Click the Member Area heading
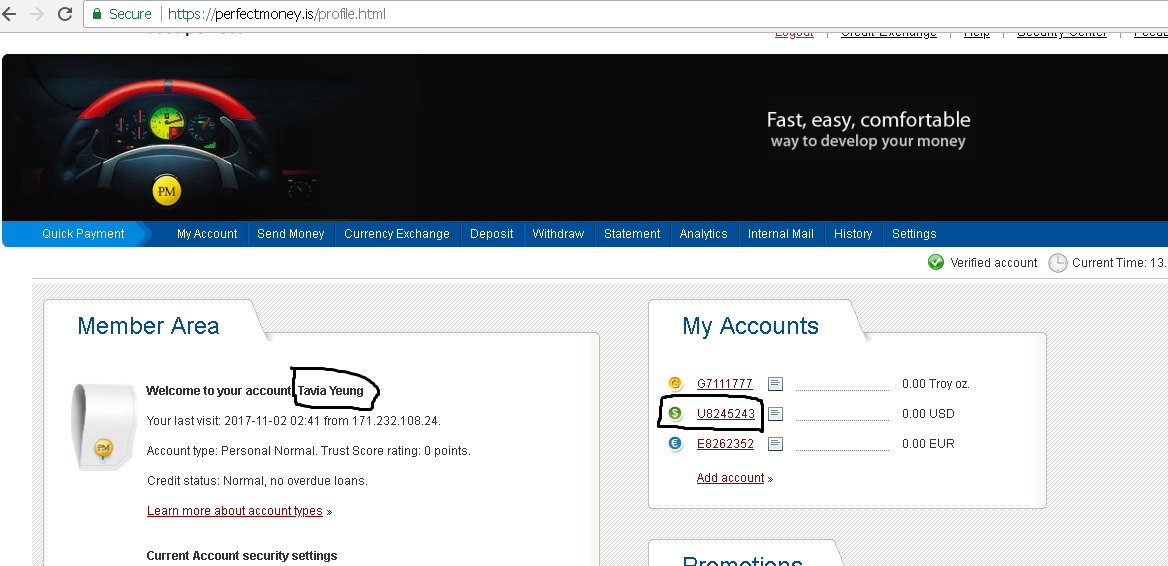Screen dimensions: 1168x566 (x=148, y=326)
